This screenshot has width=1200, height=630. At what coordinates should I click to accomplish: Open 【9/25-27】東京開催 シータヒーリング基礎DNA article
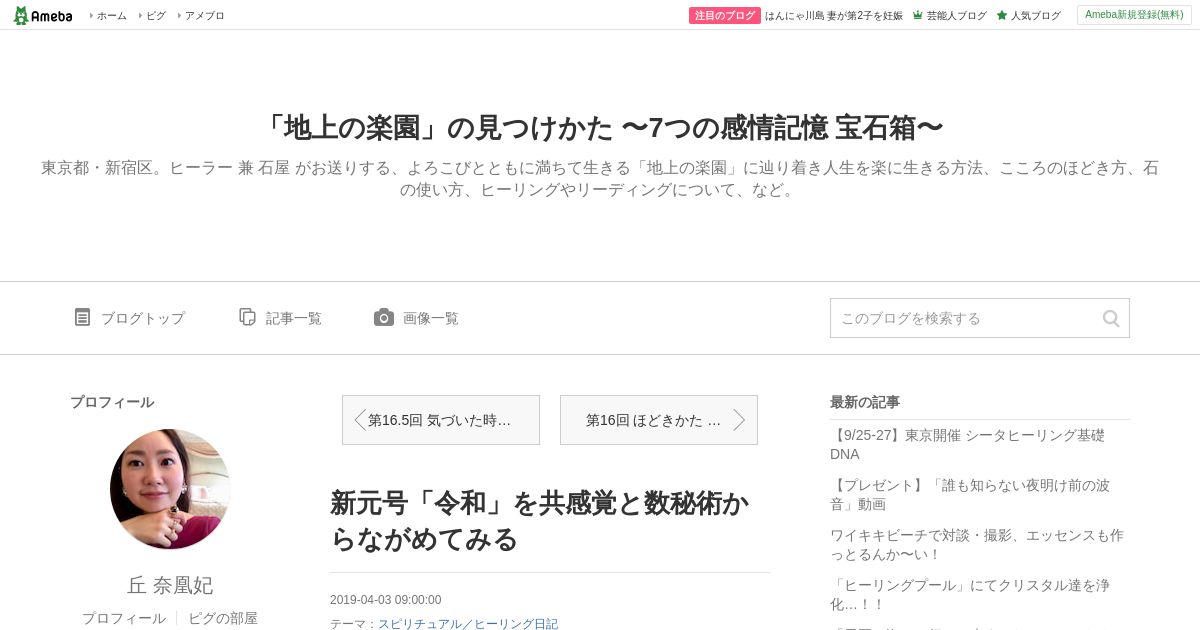click(x=967, y=444)
